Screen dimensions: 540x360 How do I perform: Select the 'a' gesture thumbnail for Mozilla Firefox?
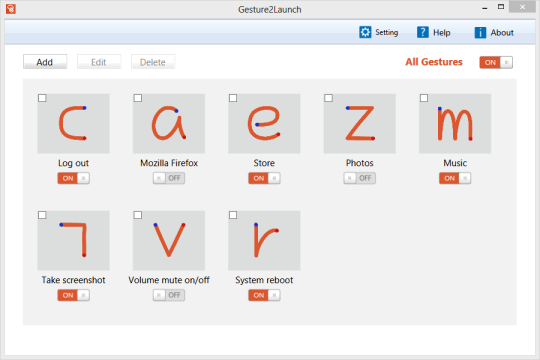click(169, 124)
